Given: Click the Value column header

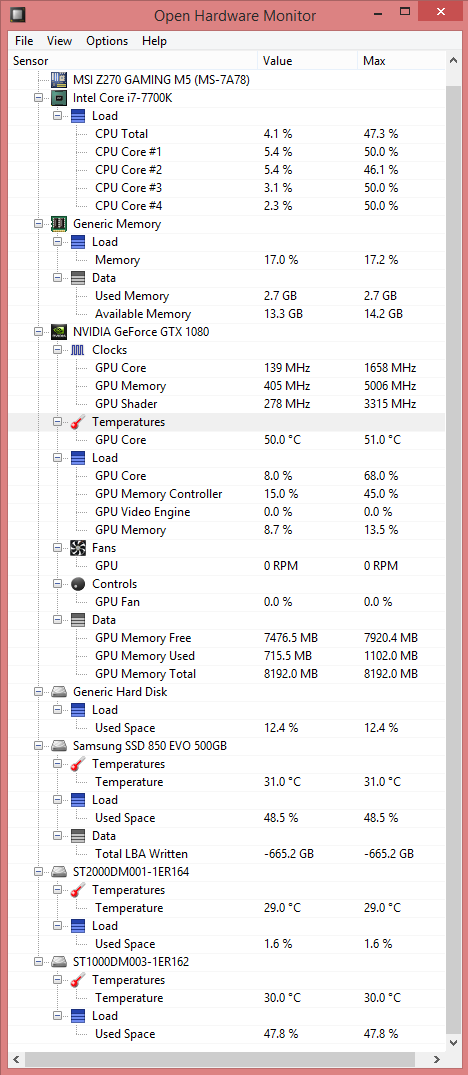Looking at the screenshot, I should coord(307,61).
